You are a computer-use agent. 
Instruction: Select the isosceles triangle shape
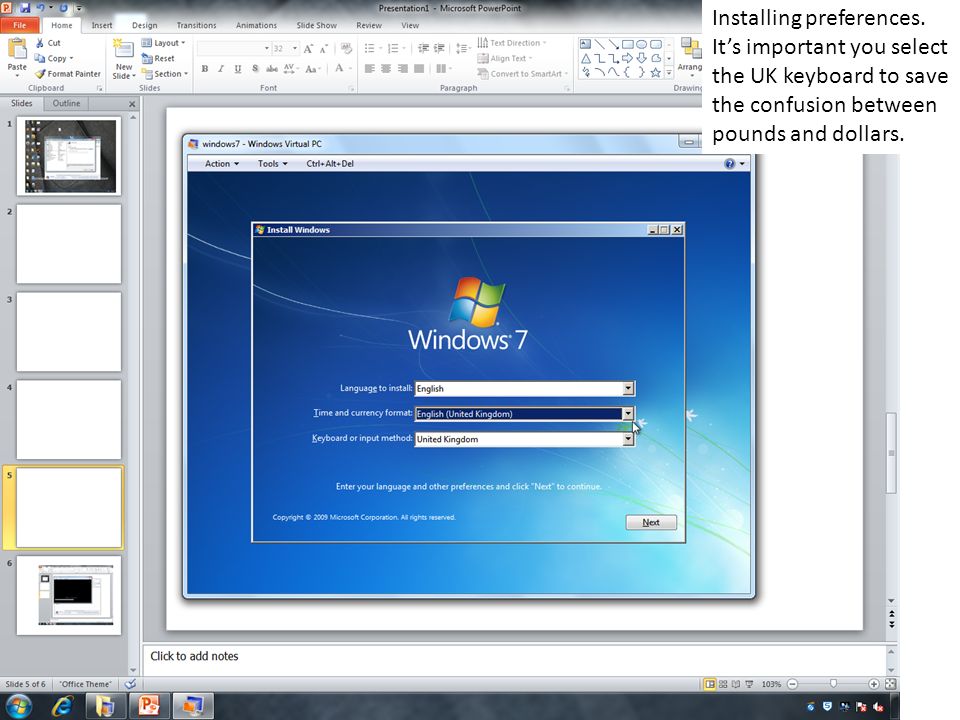pos(585,58)
